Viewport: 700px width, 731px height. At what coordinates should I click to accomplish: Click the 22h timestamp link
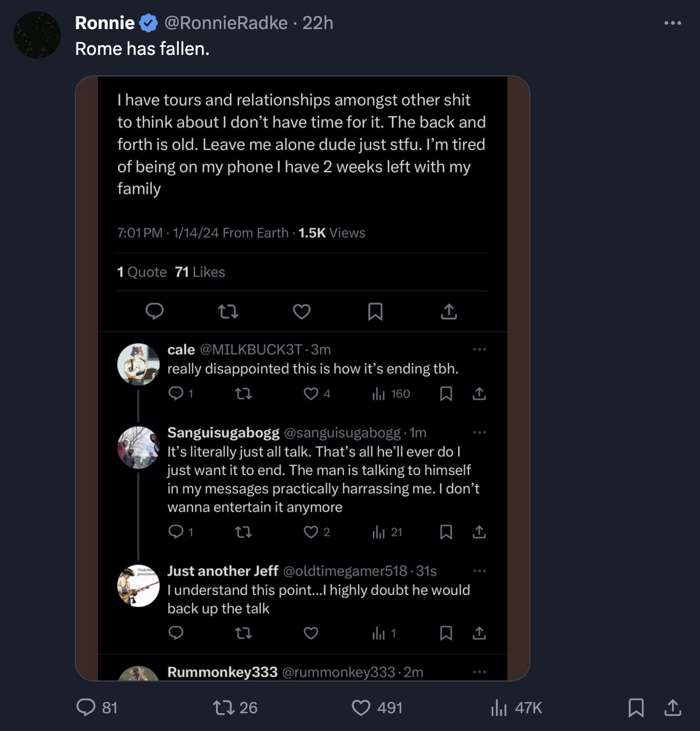(317, 23)
